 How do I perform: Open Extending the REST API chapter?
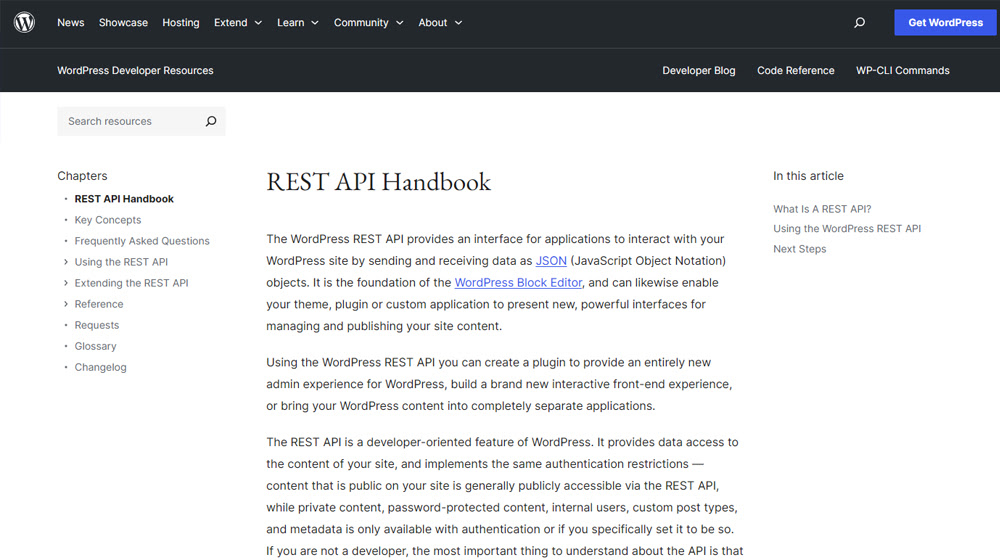pos(131,283)
